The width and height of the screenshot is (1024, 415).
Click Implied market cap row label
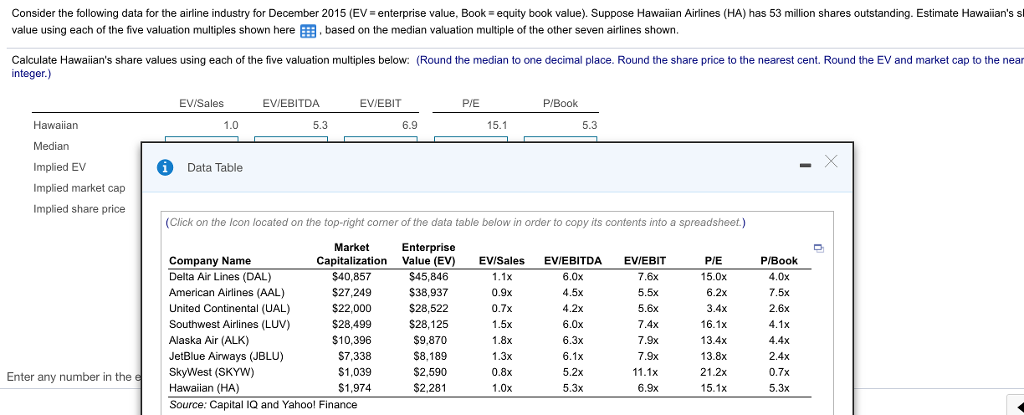click(x=79, y=188)
